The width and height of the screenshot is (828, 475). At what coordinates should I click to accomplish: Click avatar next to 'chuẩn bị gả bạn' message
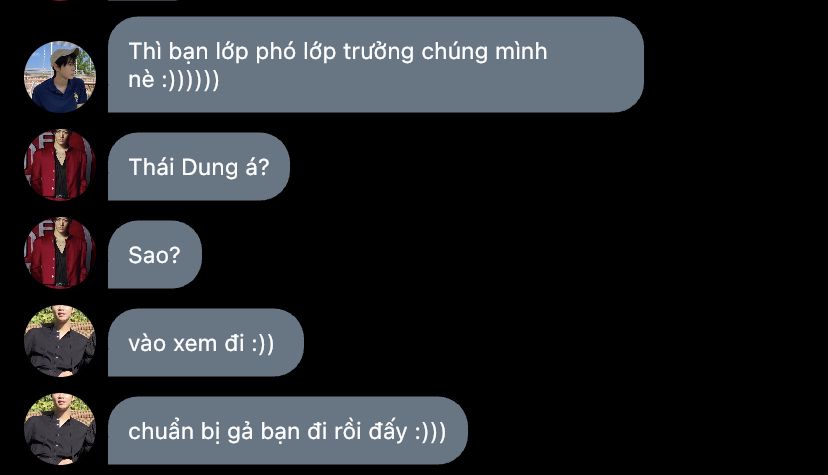(60, 429)
